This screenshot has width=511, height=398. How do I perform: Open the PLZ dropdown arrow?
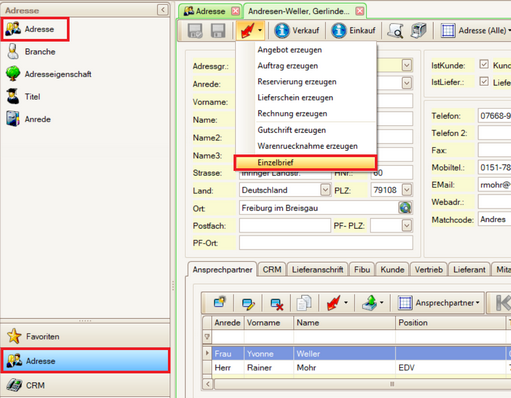click(x=407, y=190)
